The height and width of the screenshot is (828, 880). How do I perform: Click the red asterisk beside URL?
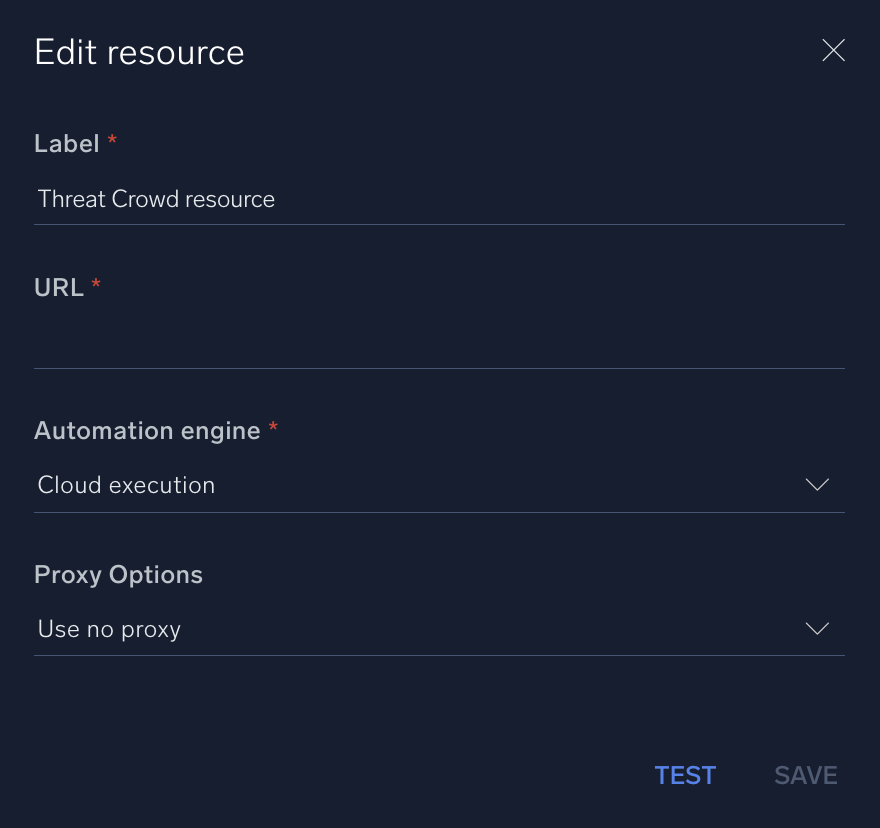coord(97,286)
